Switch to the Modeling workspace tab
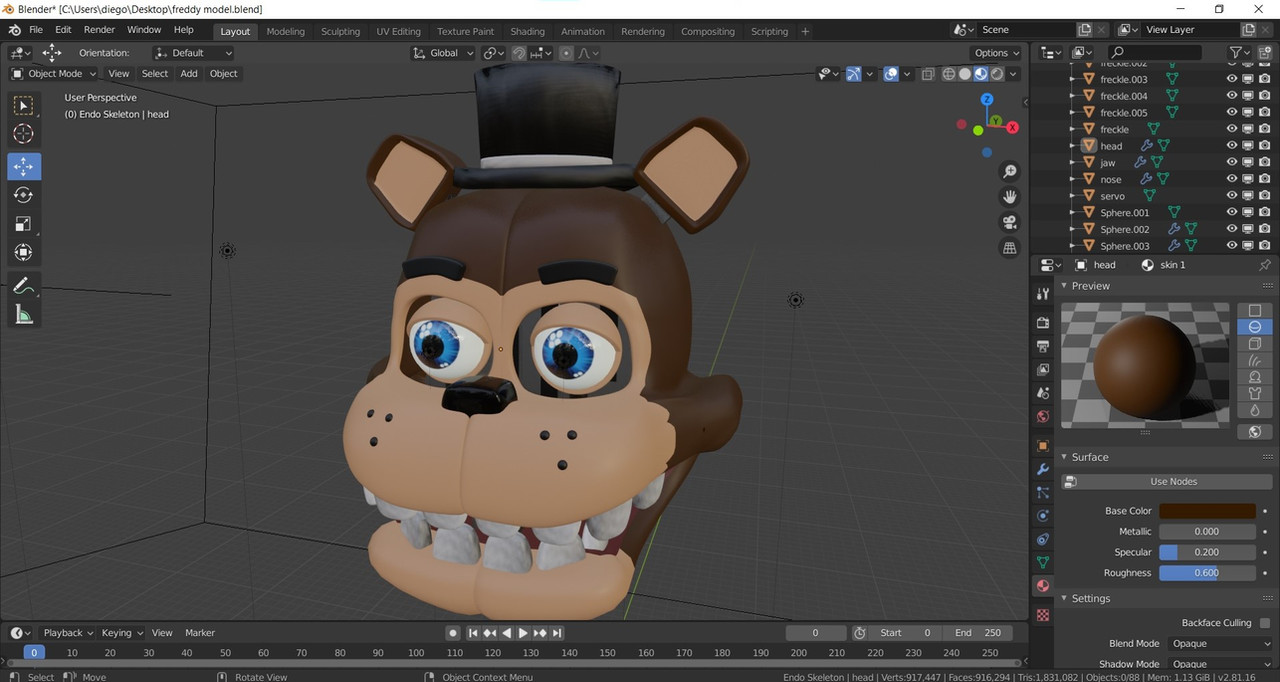 pos(285,32)
